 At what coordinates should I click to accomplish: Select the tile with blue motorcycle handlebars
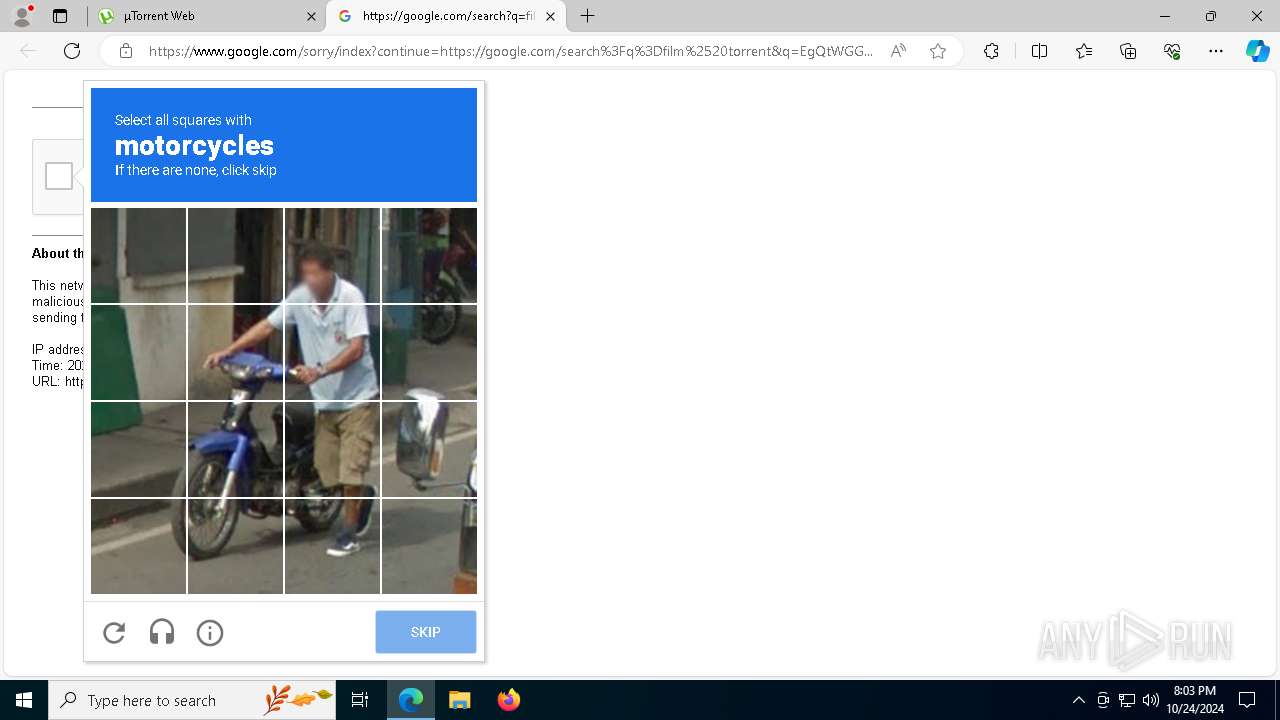235,352
